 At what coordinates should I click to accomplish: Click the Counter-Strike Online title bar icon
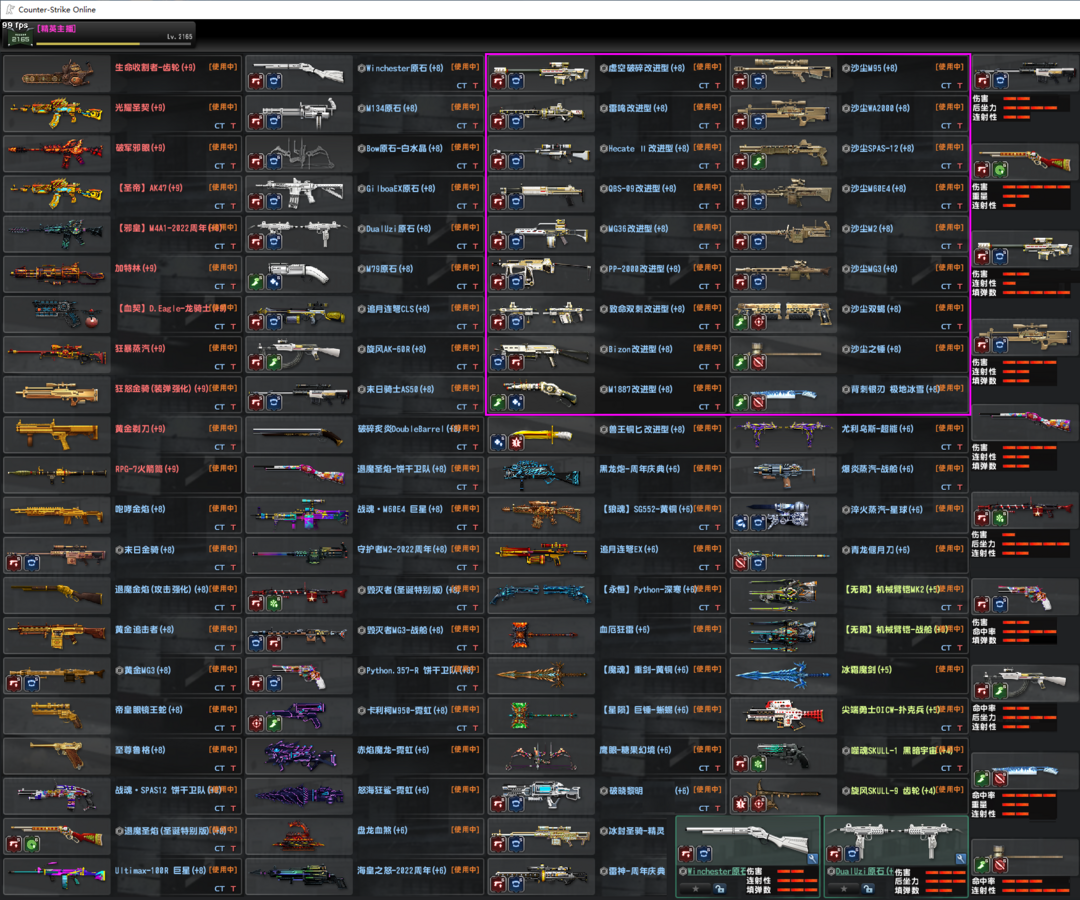tap(10, 9)
